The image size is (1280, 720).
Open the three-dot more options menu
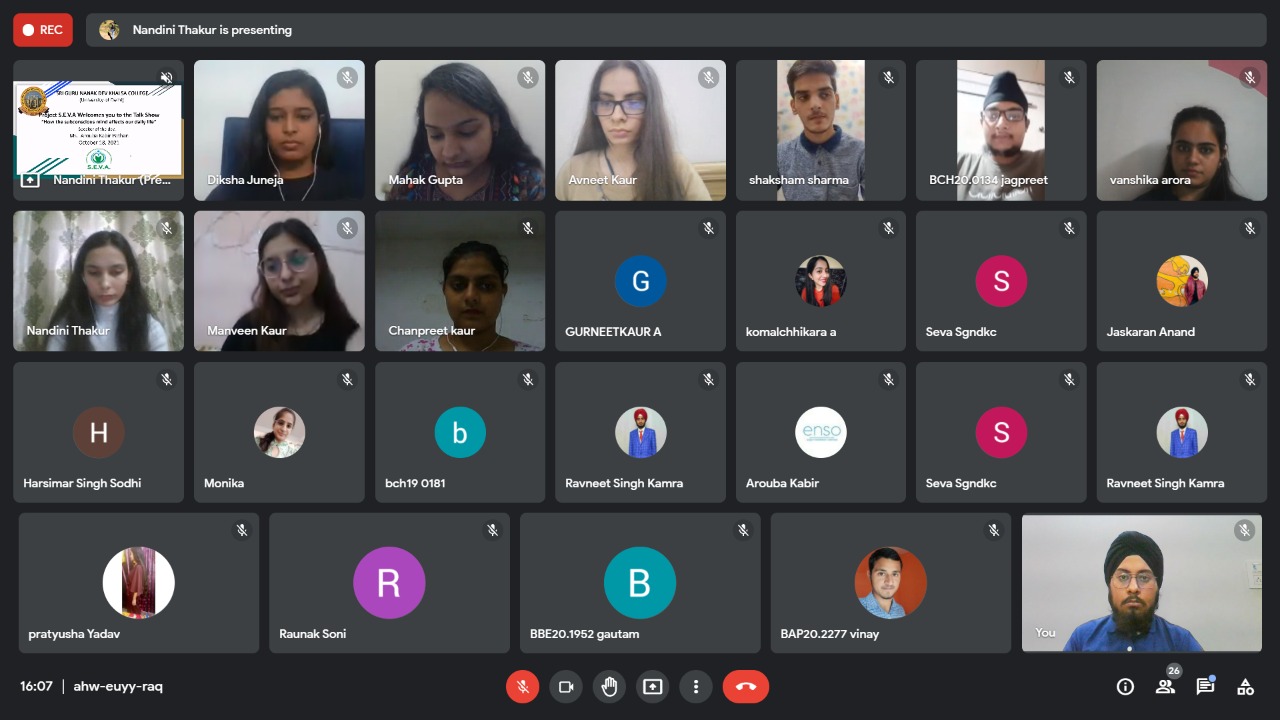coord(696,687)
